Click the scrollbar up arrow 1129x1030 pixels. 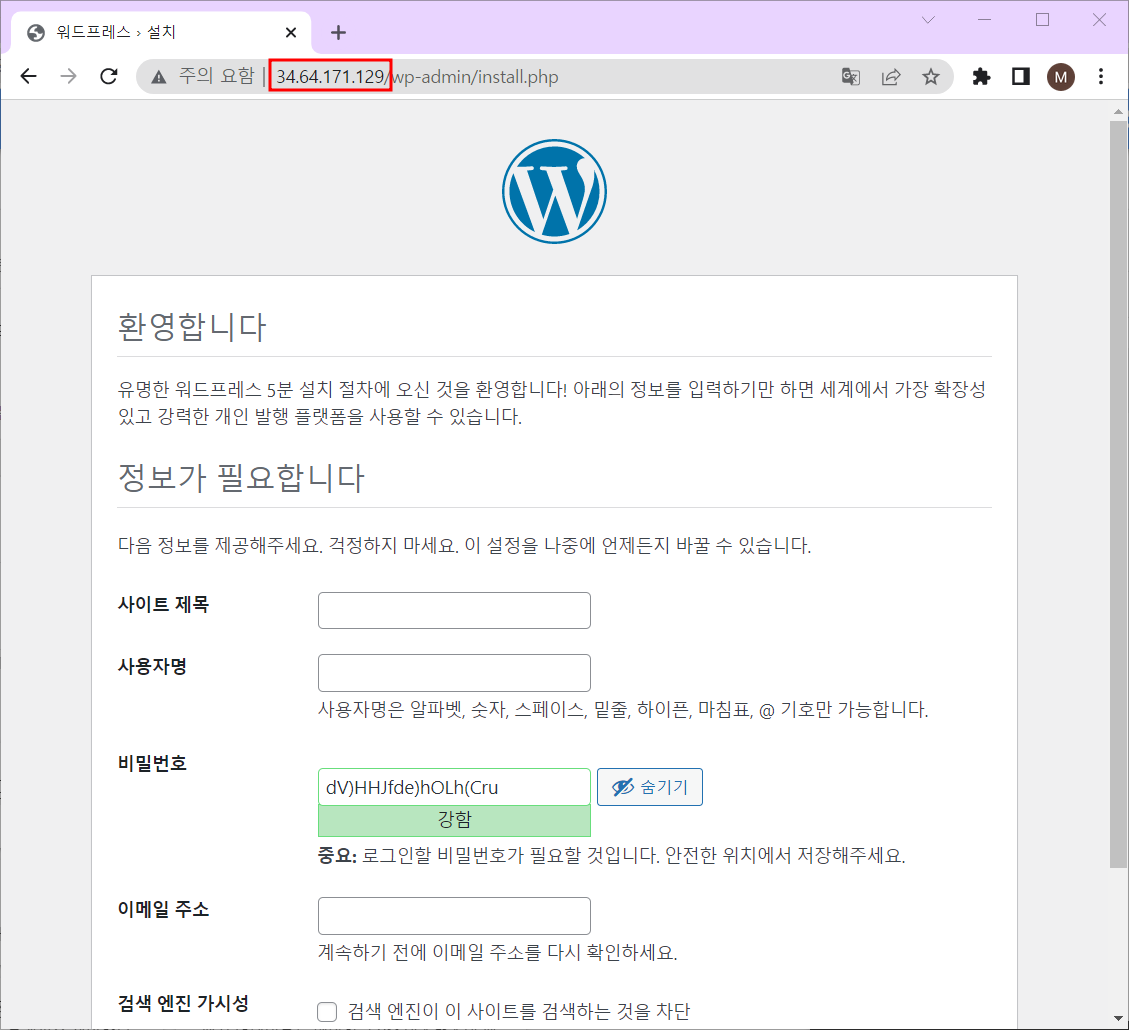pyautogui.click(x=1117, y=112)
